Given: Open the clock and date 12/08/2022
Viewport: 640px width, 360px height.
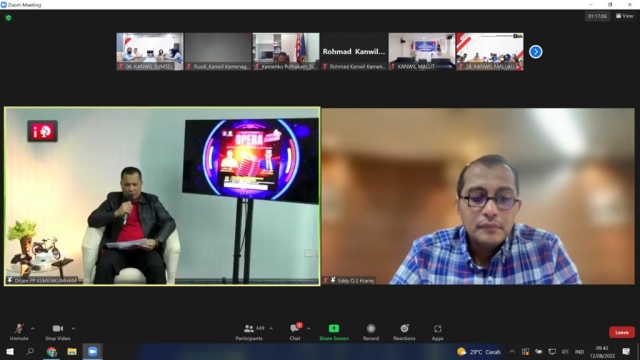Looking at the screenshot, I should coord(602,352).
